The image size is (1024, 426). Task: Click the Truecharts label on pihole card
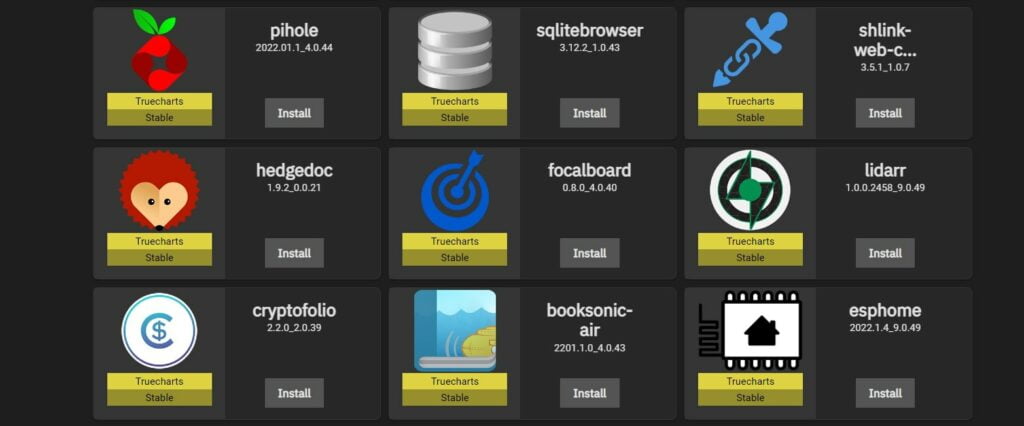click(x=159, y=101)
